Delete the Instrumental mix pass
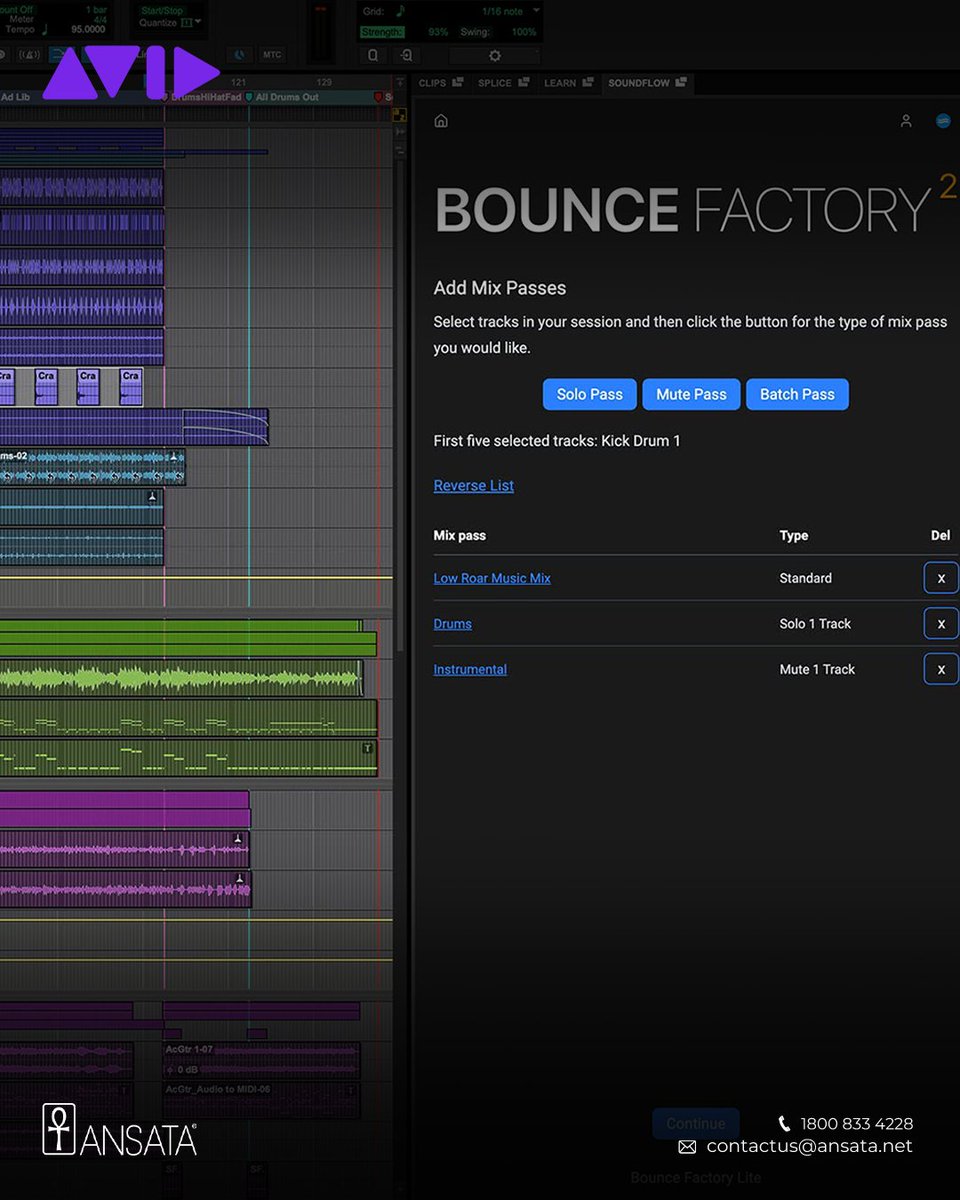 (941, 669)
